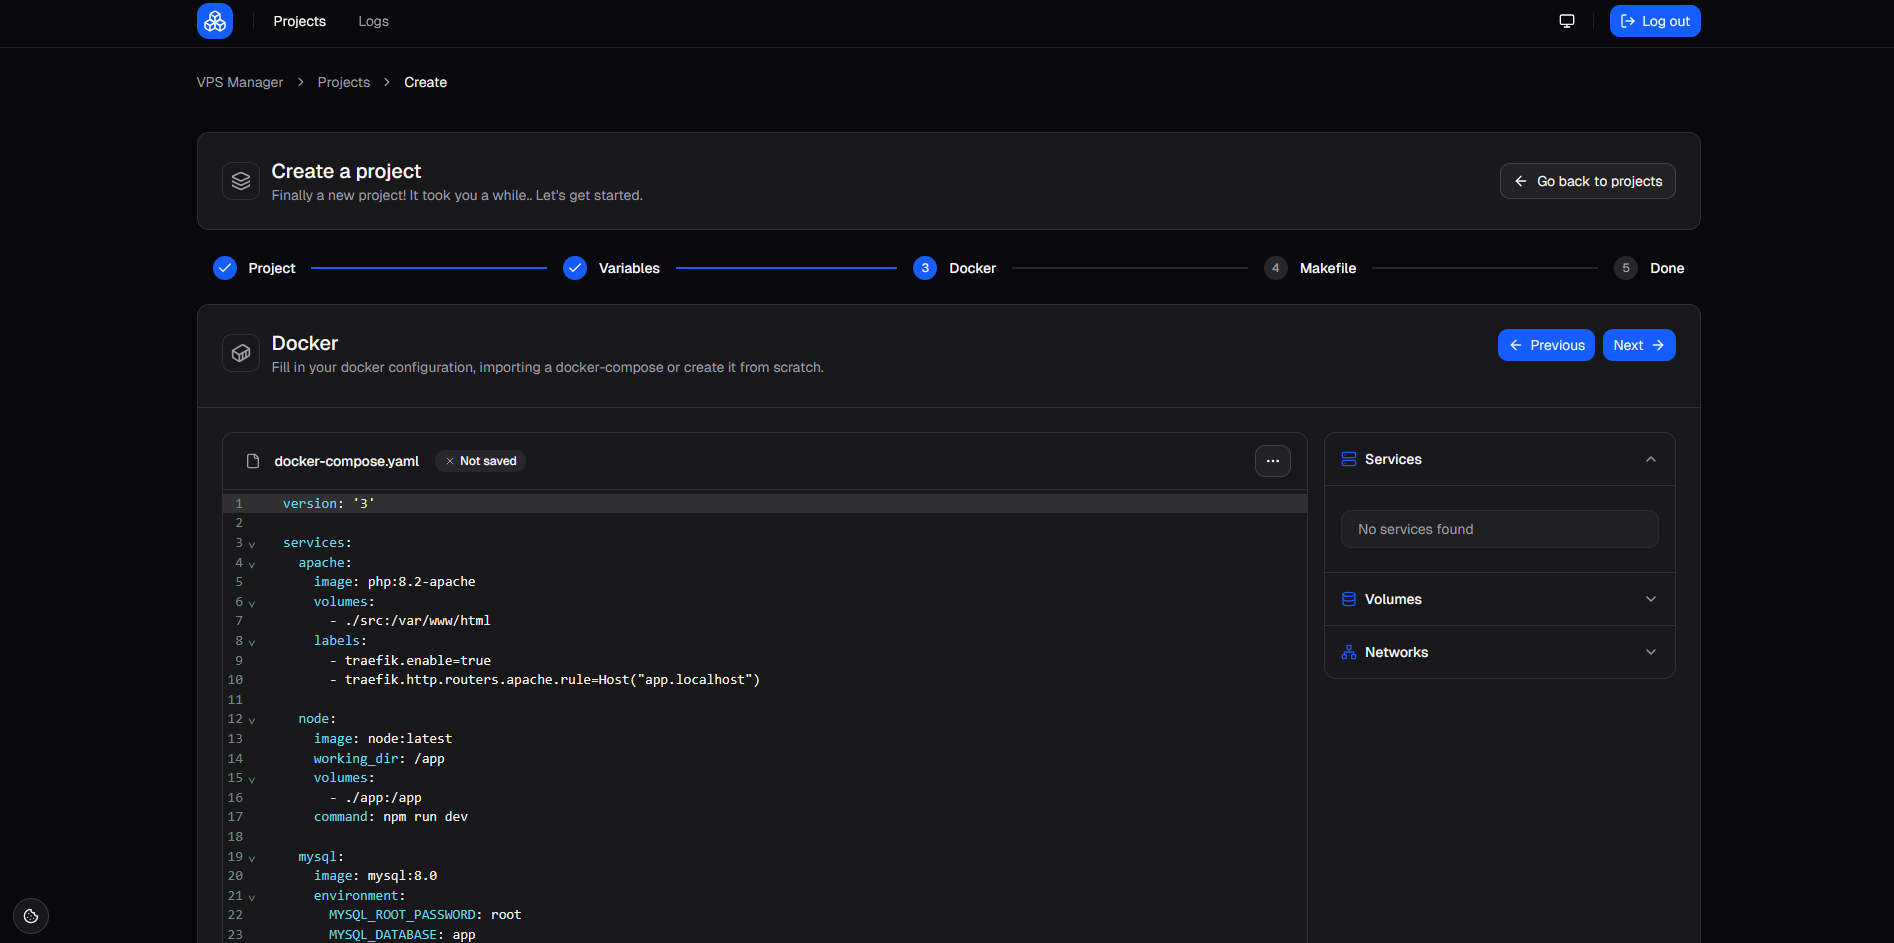Click the Log out button
The width and height of the screenshot is (1894, 943).
tap(1654, 21)
